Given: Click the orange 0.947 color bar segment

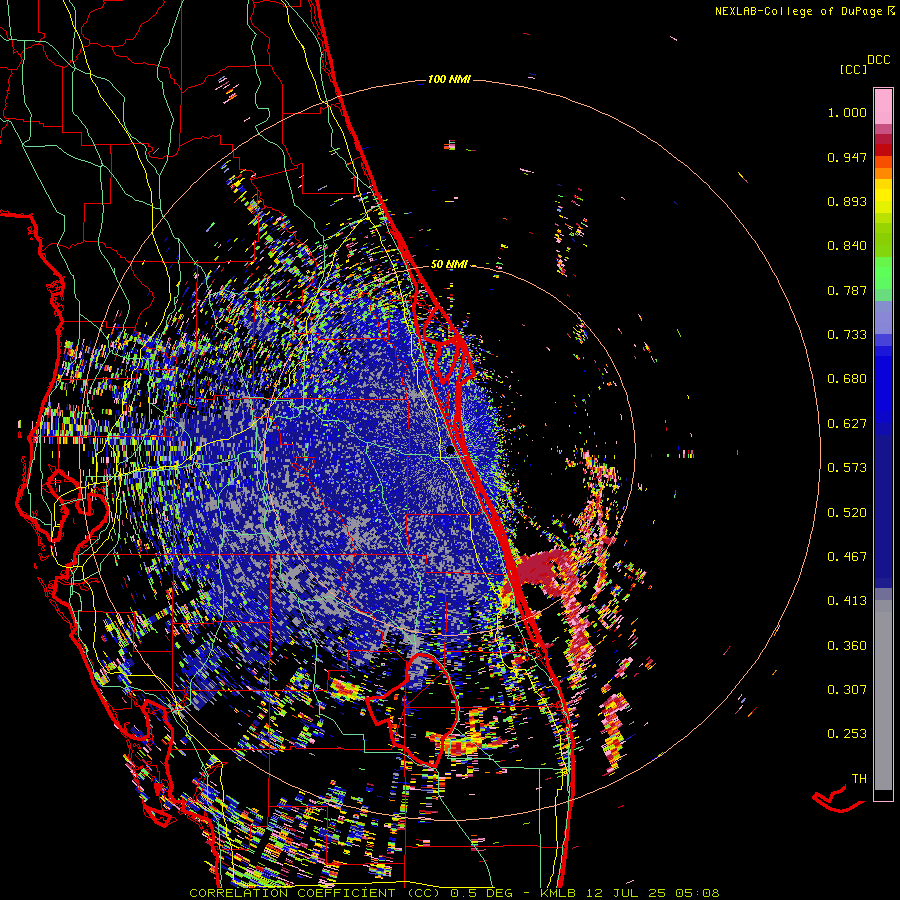Looking at the screenshot, I should [x=883, y=162].
